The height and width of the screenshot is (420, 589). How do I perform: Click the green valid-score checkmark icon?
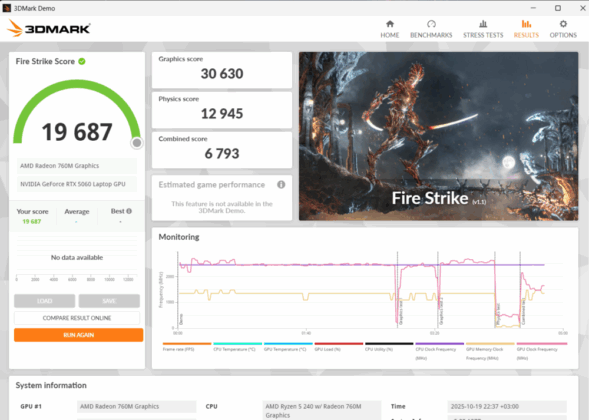[x=82, y=61]
